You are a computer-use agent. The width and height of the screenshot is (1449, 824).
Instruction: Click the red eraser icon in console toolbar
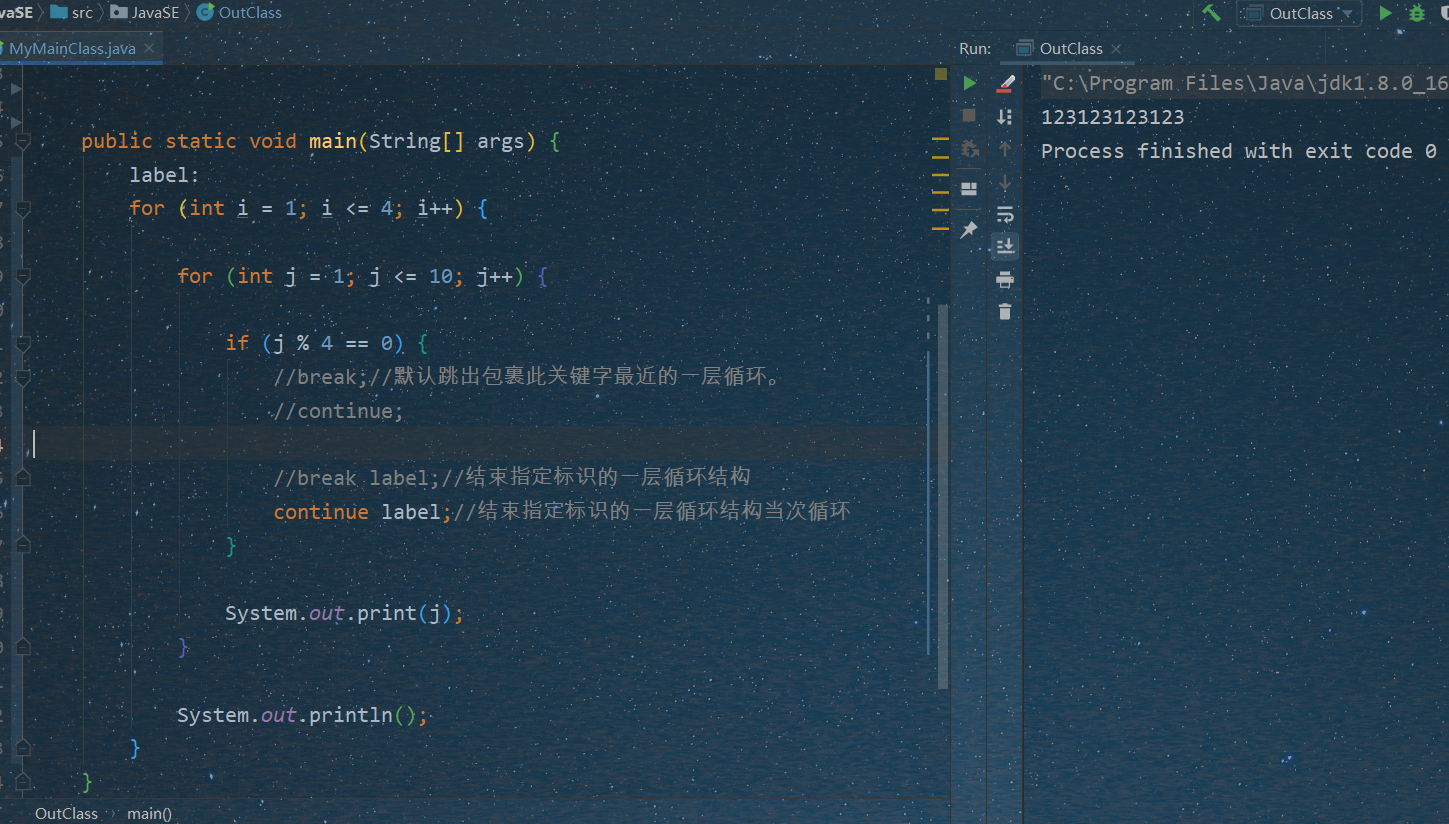pyautogui.click(x=1005, y=83)
